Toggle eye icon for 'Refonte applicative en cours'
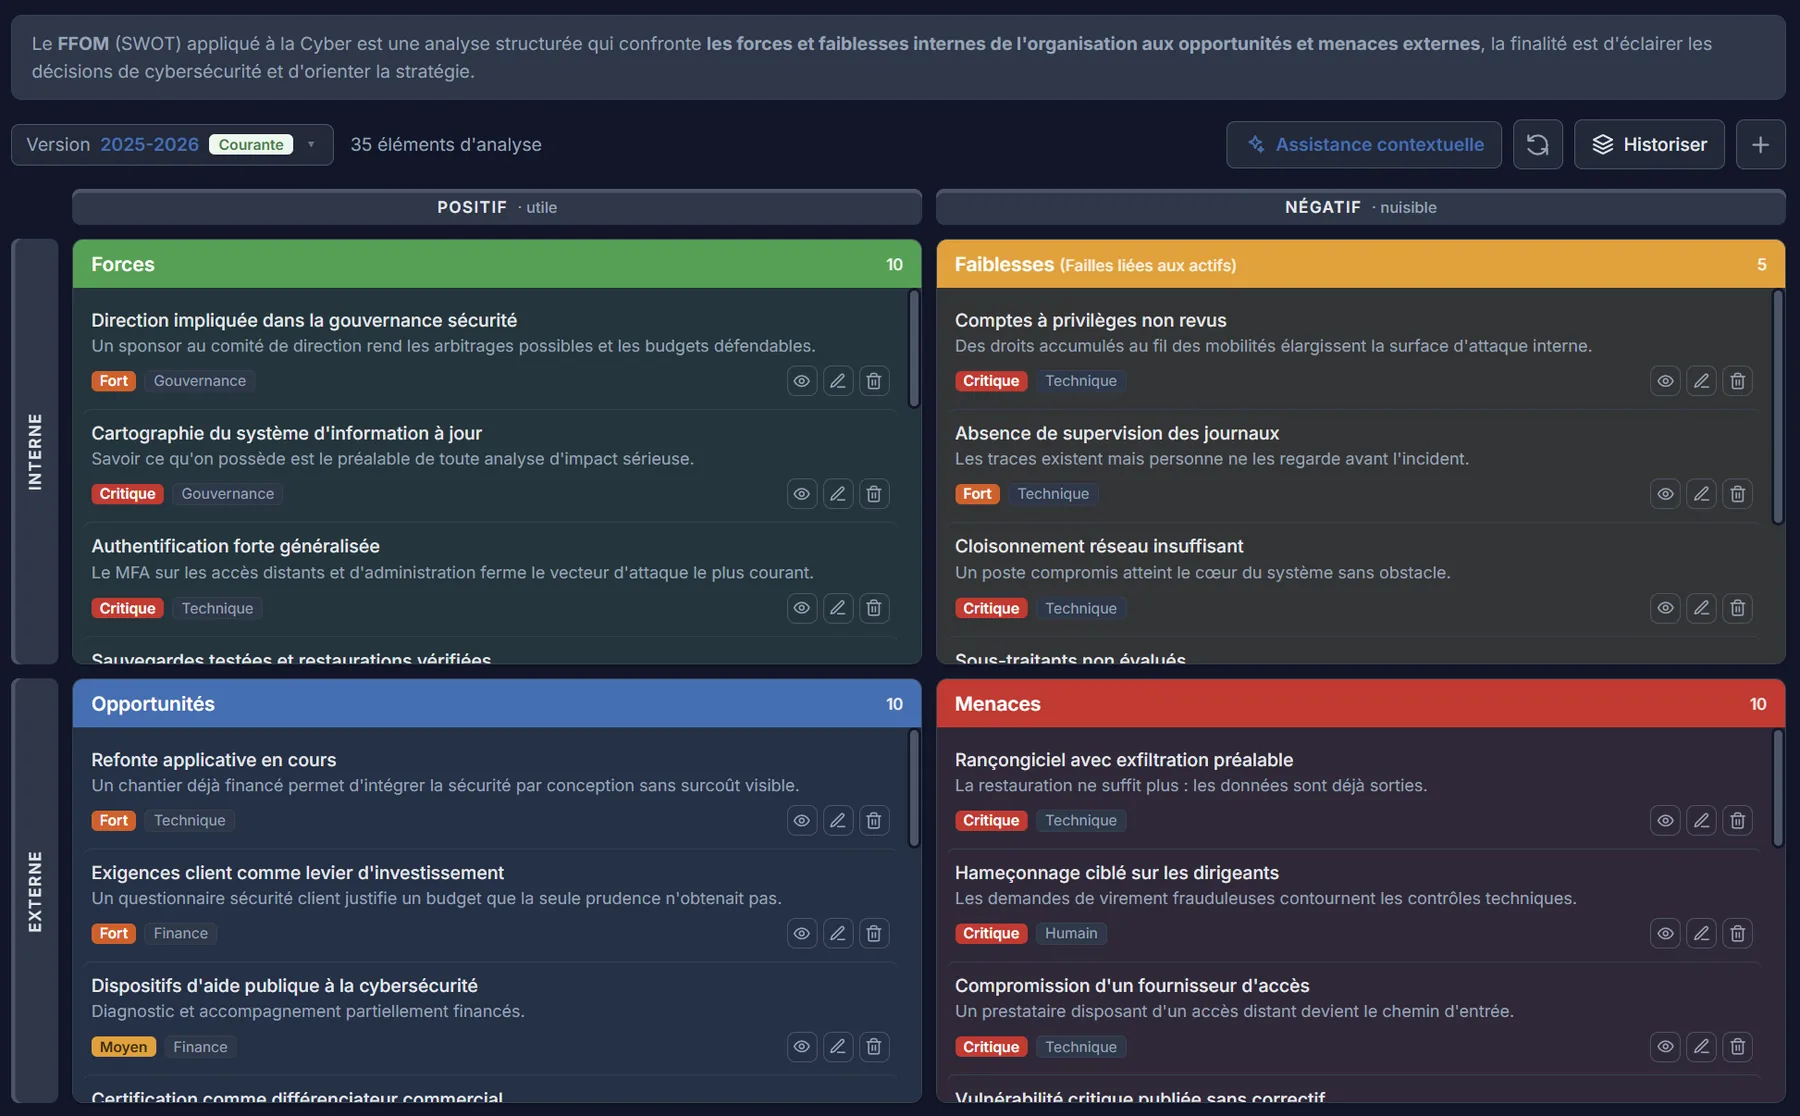The width and height of the screenshot is (1800, 1116). point(802,821)
